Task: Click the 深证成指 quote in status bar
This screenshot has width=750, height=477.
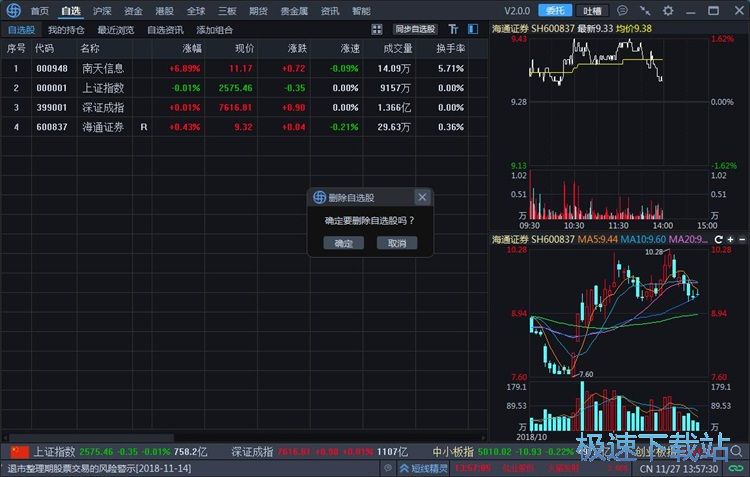Action: pos(319,451)
